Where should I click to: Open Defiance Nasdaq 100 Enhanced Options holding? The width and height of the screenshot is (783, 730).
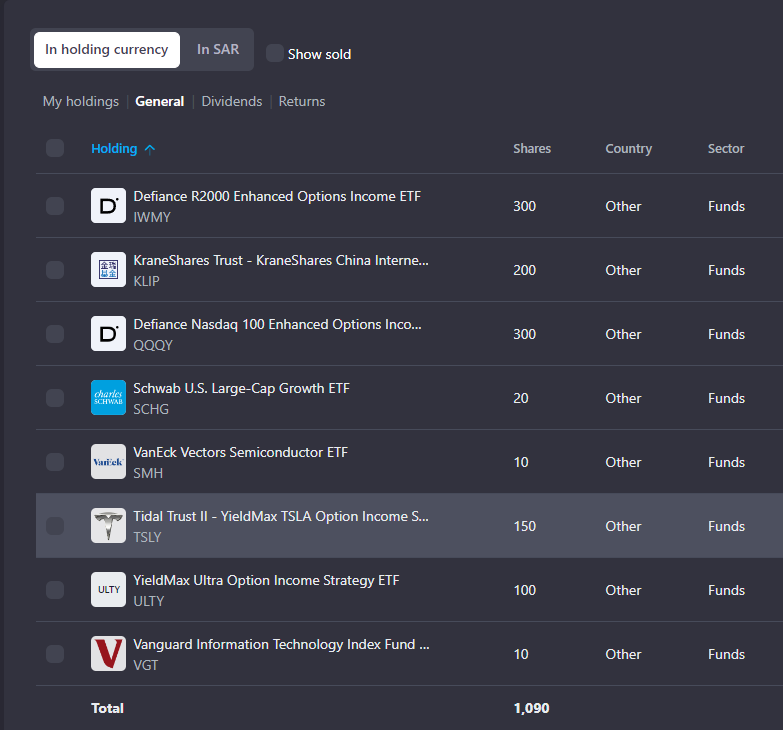coord(277,324)
